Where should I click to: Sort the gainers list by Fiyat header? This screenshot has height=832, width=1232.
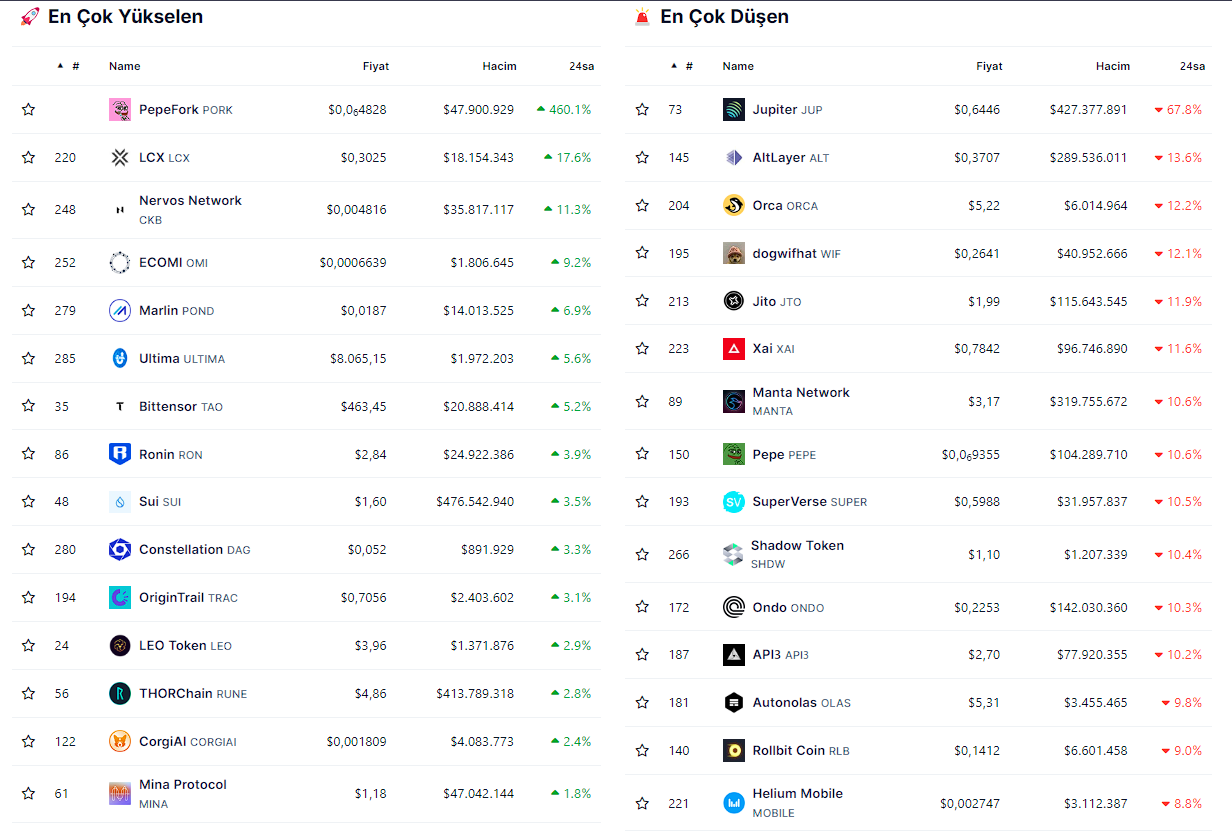(x=375, y=66)
